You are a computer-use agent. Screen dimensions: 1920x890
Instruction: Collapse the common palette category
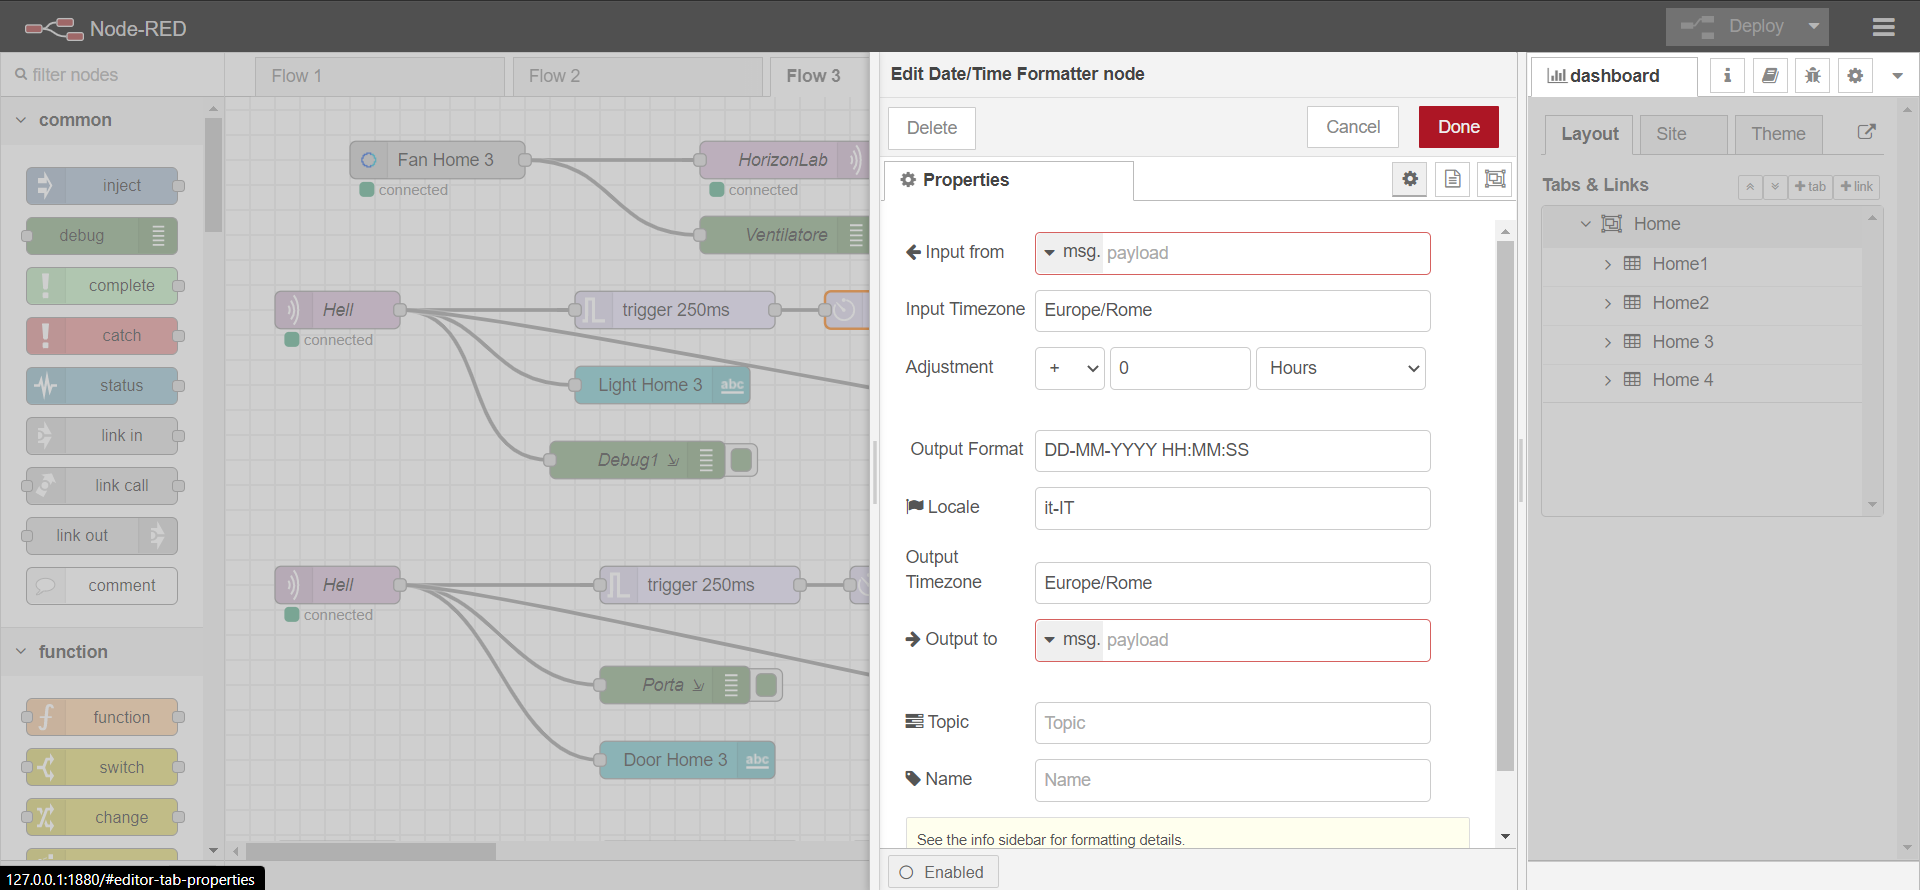pos(21,120)
